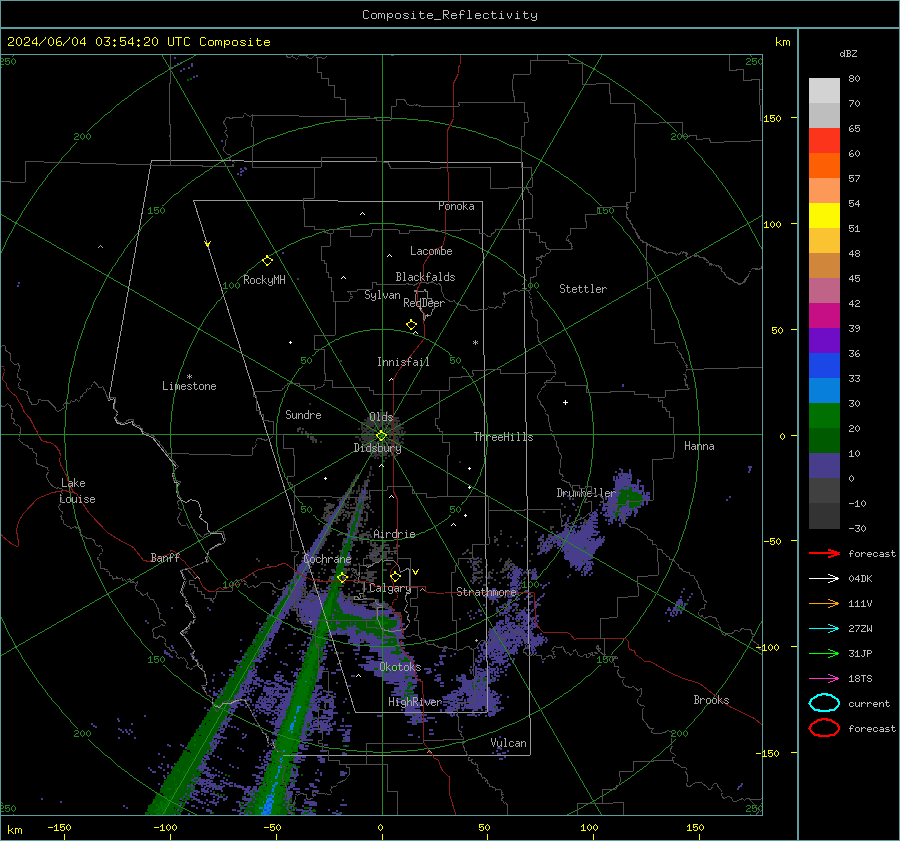The height and width of the screenshot is (841, 900).
Task: Click the yellow diamond marker below RedDeer
Action: click(411, 325)
